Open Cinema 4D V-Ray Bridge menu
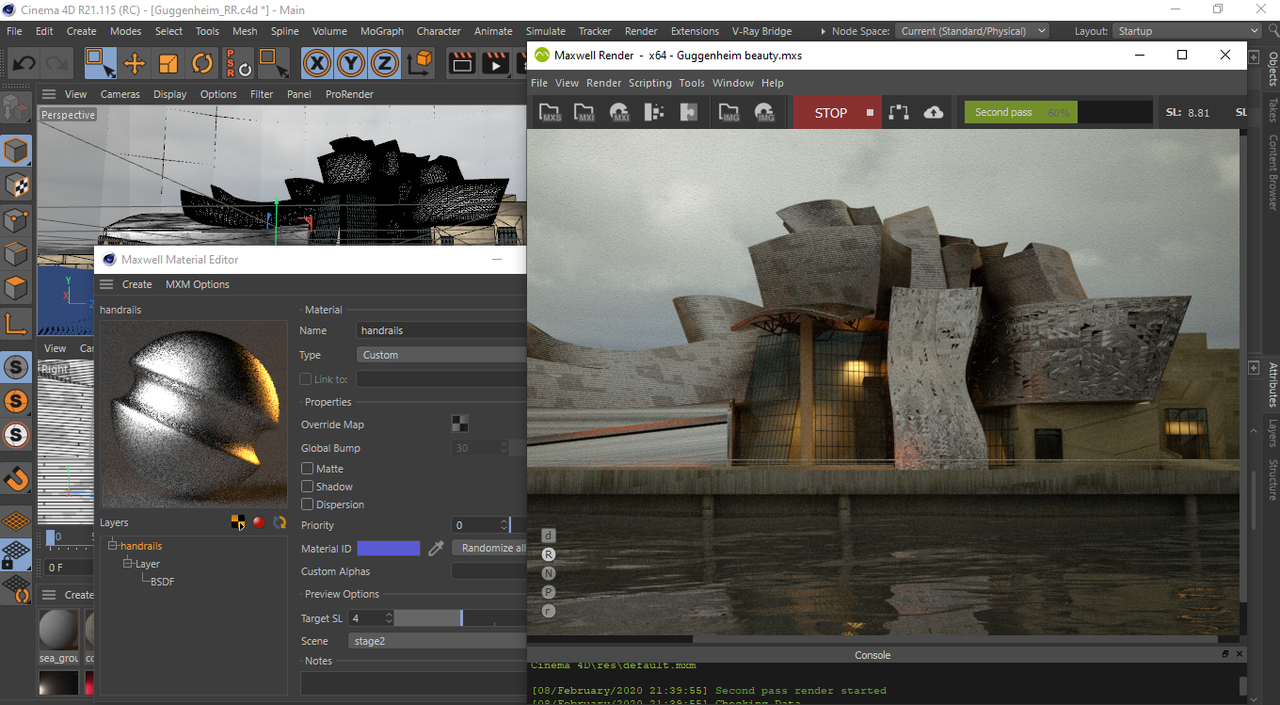The image size is (1280, 705). coord(762,31)
